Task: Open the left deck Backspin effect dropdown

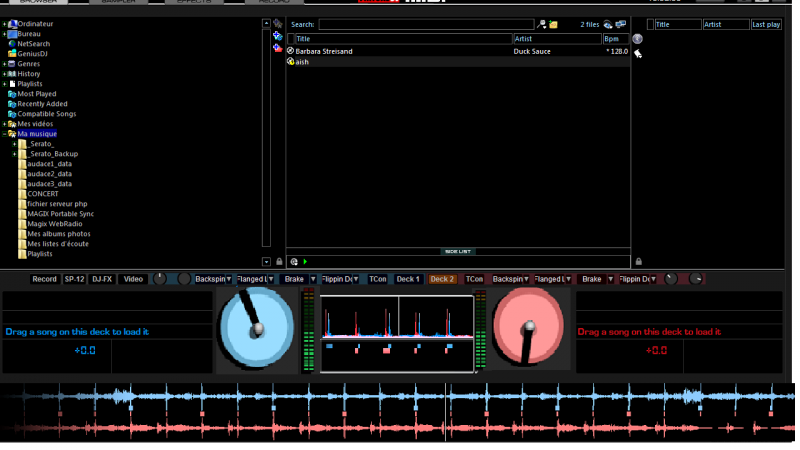Action: point(229,279)
